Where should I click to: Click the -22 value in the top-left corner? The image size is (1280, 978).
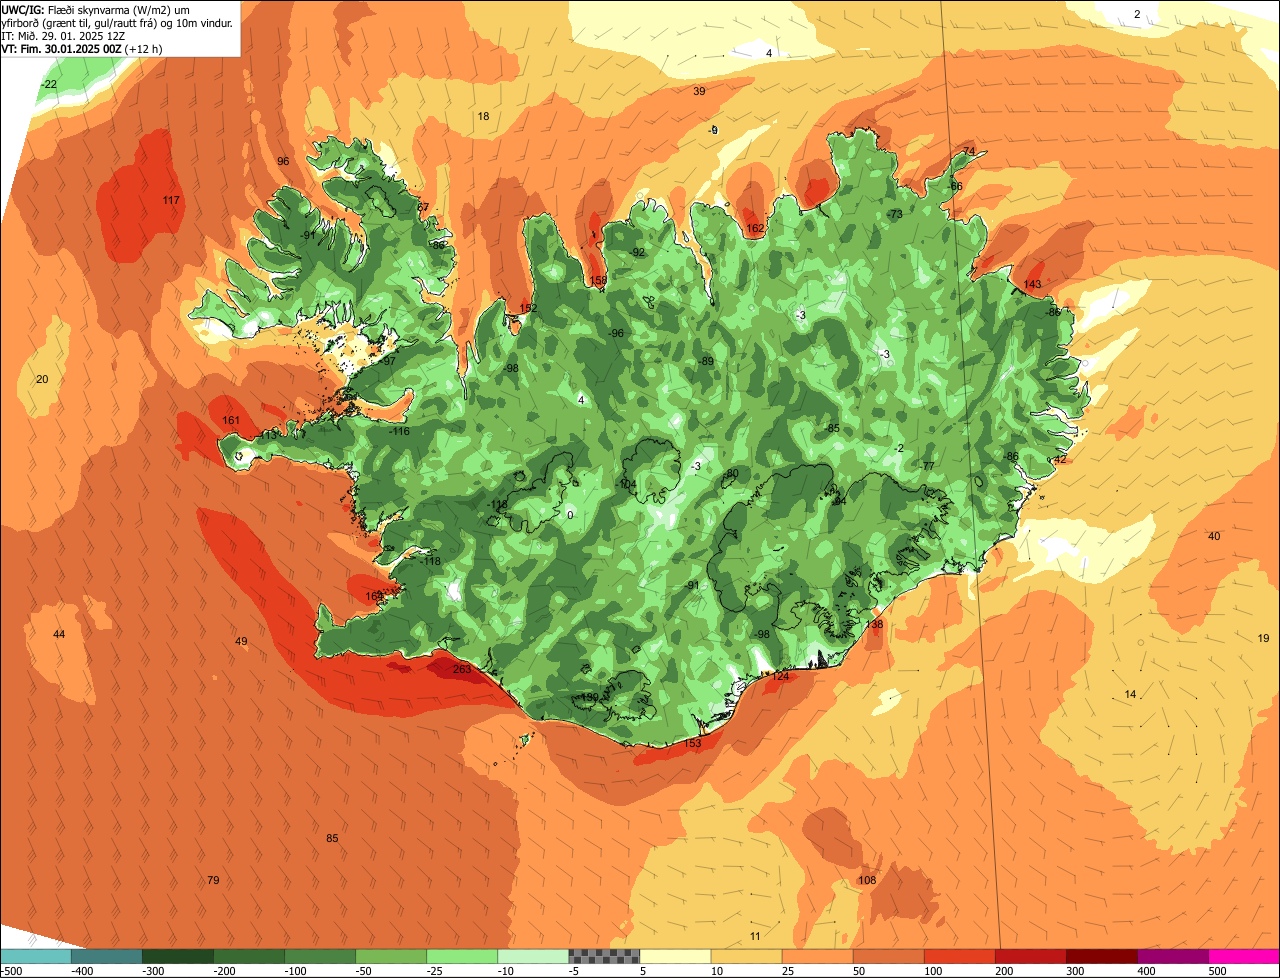coord(49,85)
